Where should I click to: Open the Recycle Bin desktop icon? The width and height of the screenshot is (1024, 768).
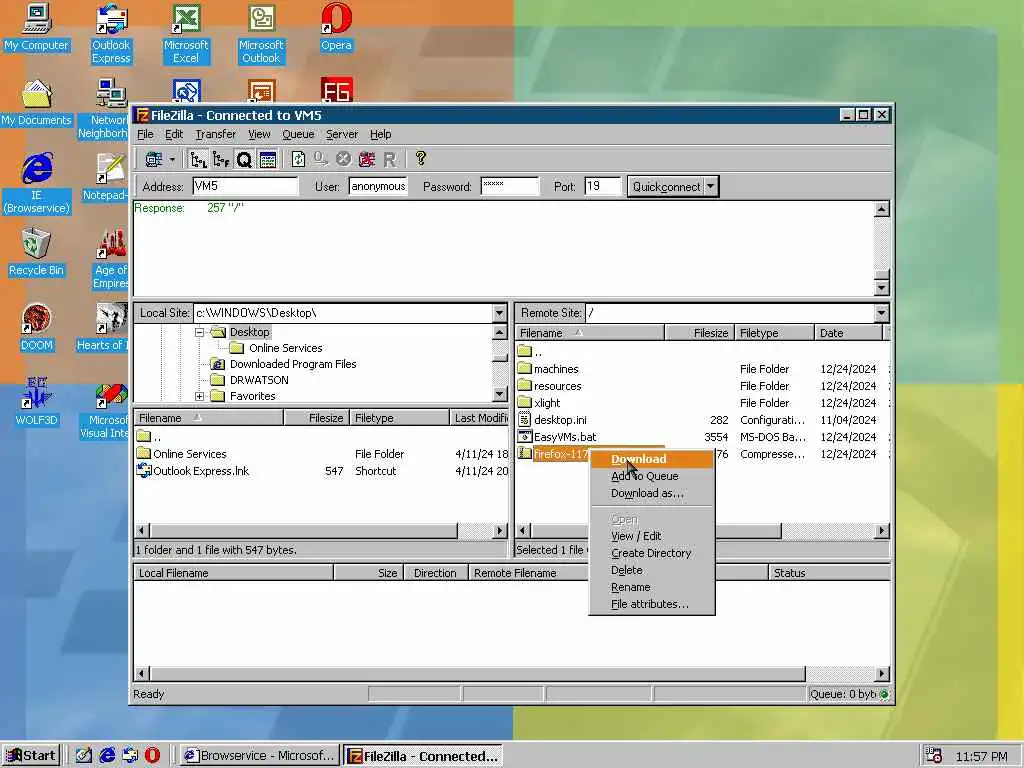(x=36, y=252)
